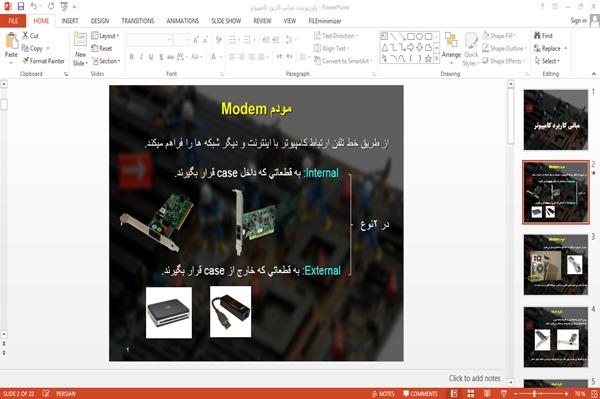Open spell check icon in status bar
Image resolution: width=600 pixels, height=399 pixels.
coord(46,393)
